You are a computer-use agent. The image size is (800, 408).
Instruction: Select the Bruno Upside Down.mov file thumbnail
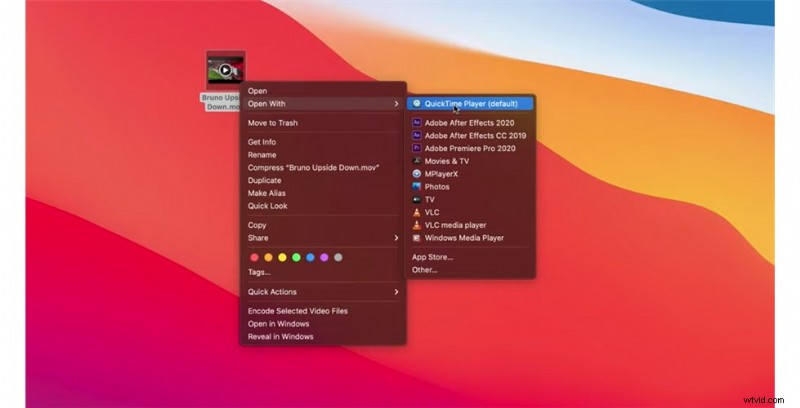point(226,70)
